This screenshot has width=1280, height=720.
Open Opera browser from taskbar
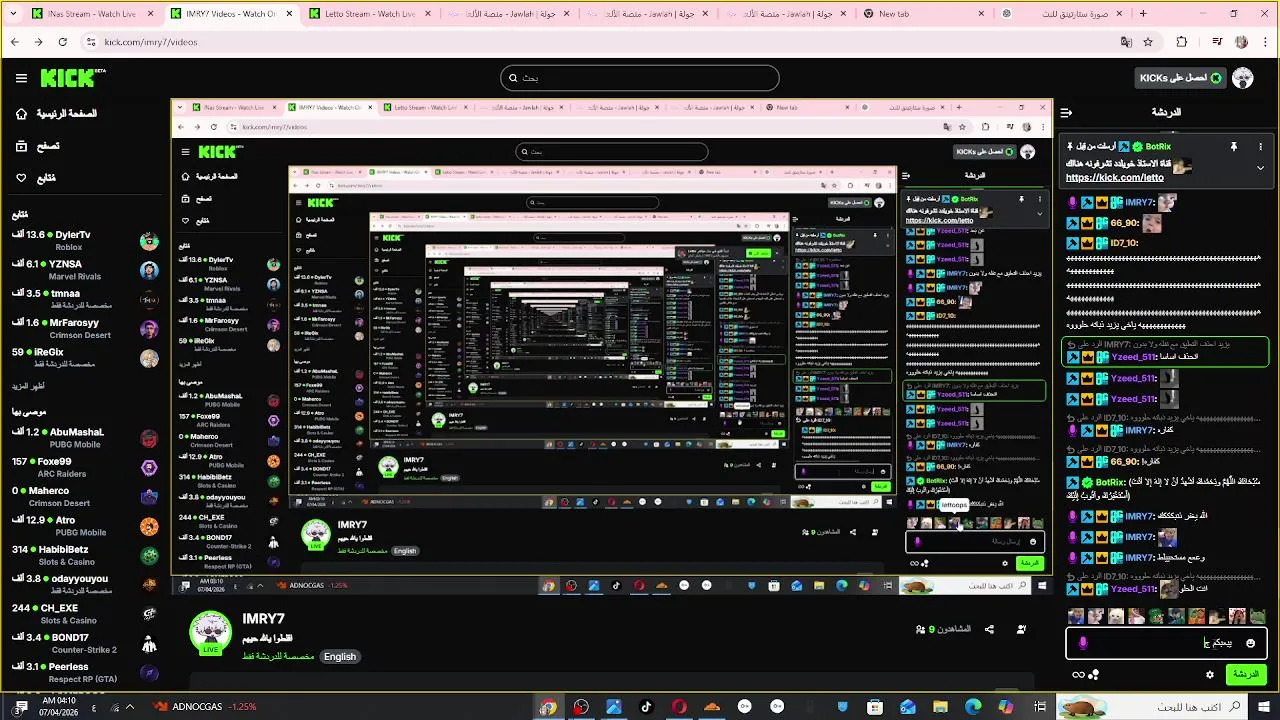click(679, 707)
